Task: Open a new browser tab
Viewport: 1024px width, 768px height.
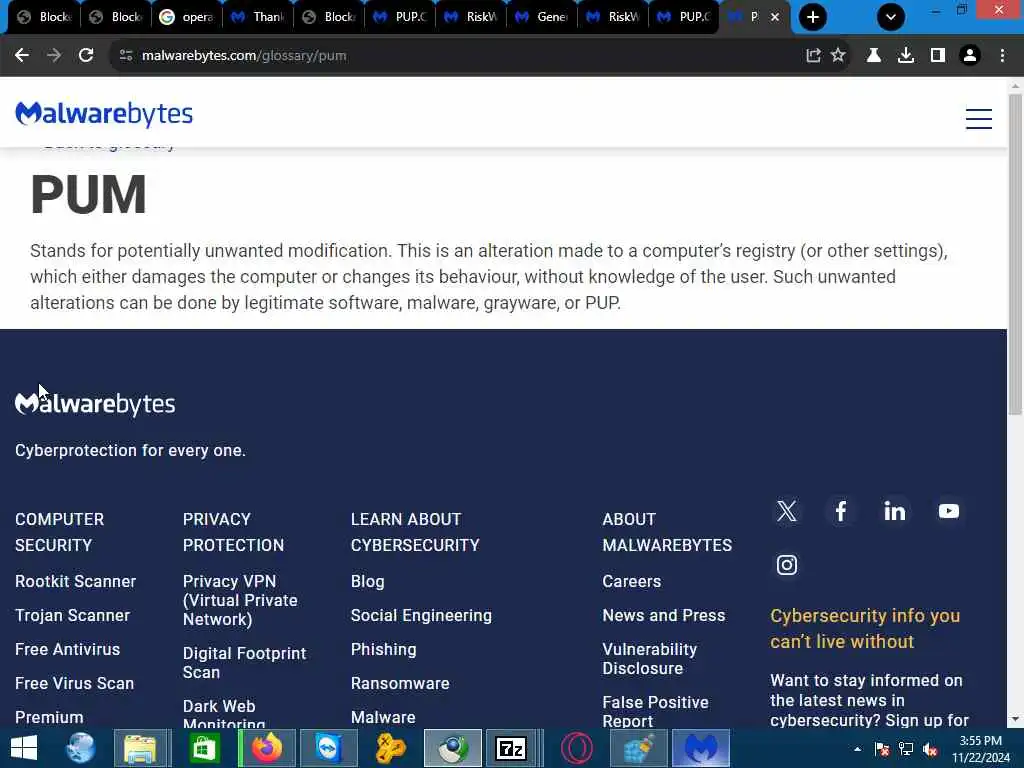Action: tap(812, 17)
